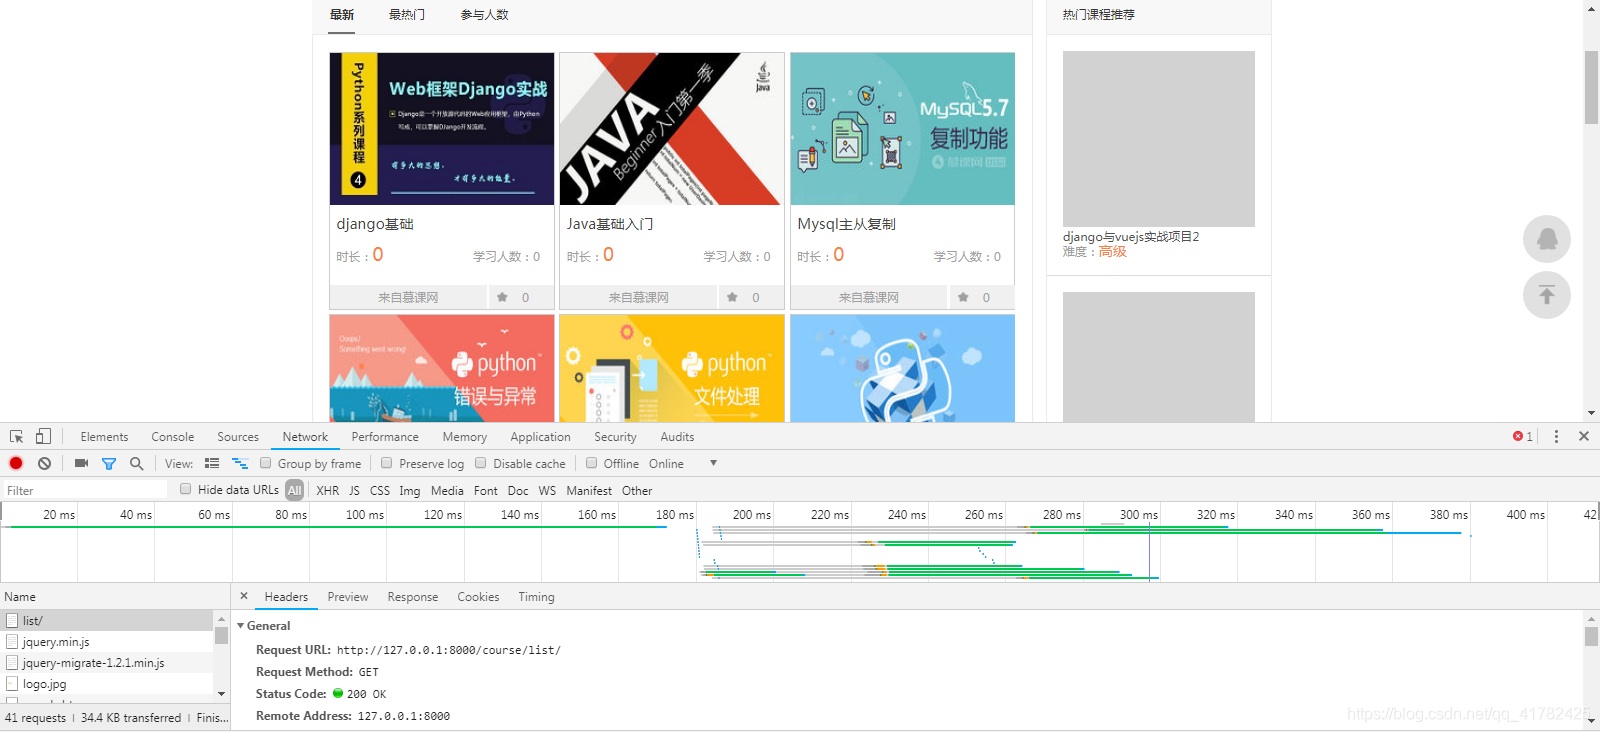
Task: View the Response tab
Action: [x=413, y=597]
